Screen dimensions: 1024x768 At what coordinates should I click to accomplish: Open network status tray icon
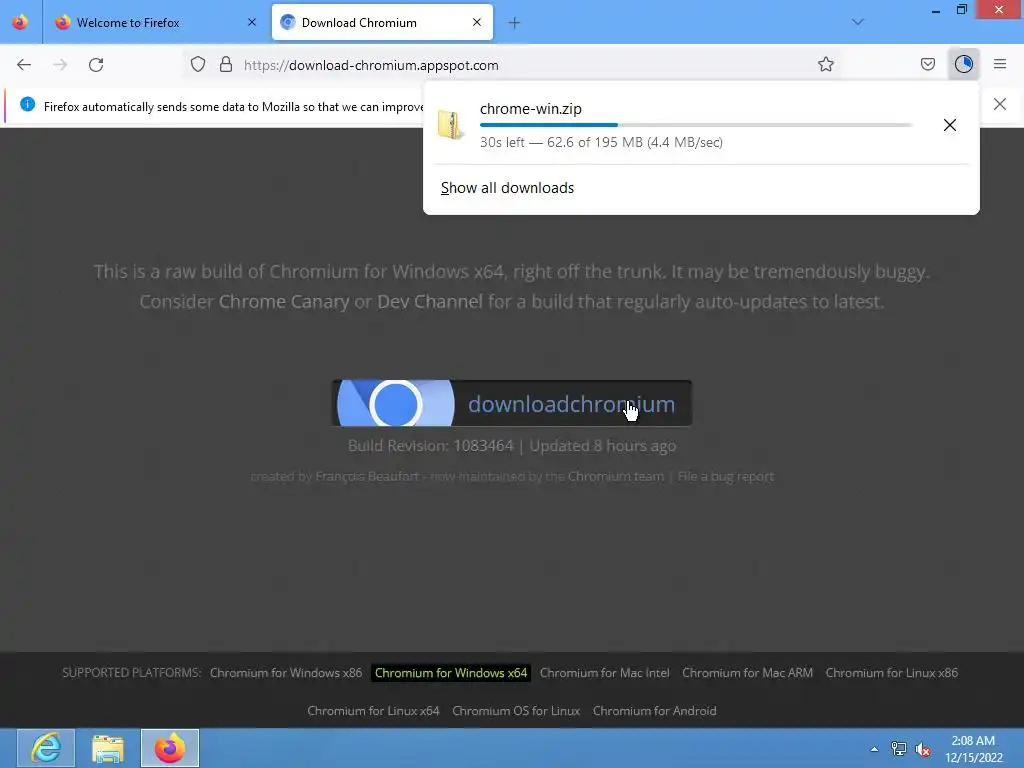tap(899, 749)
